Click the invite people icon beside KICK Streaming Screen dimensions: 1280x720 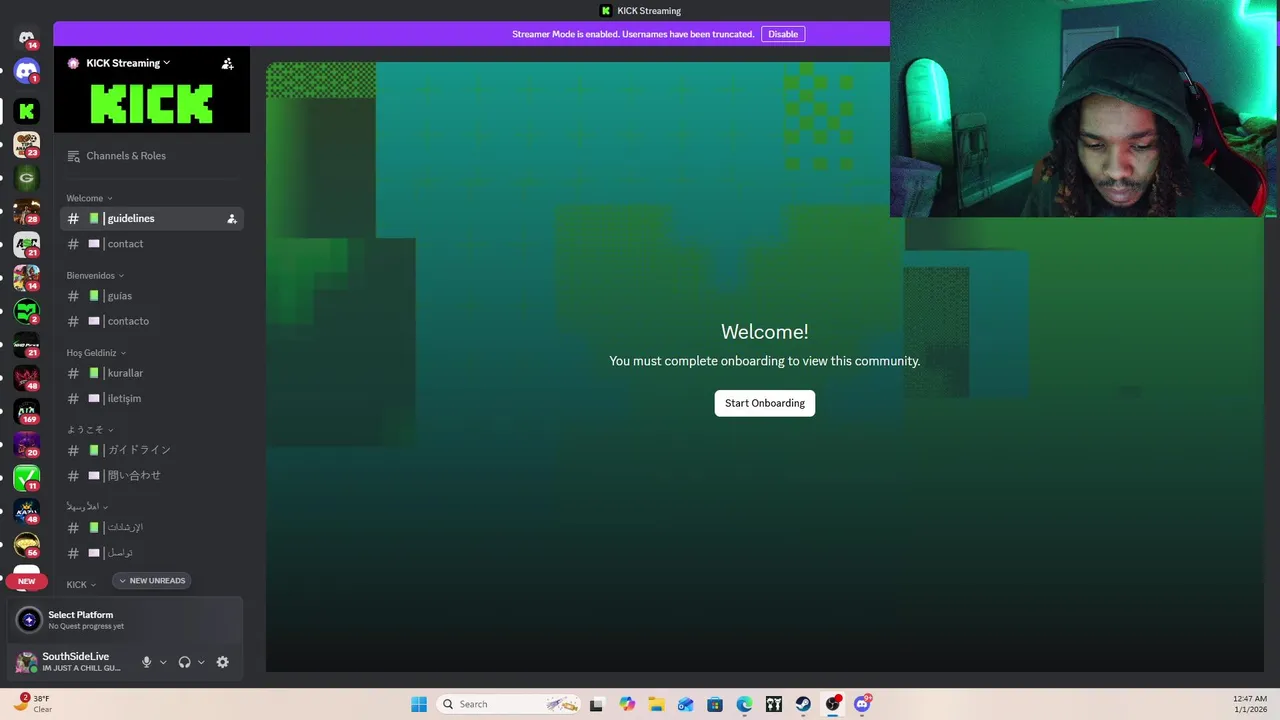click(227, 63)
